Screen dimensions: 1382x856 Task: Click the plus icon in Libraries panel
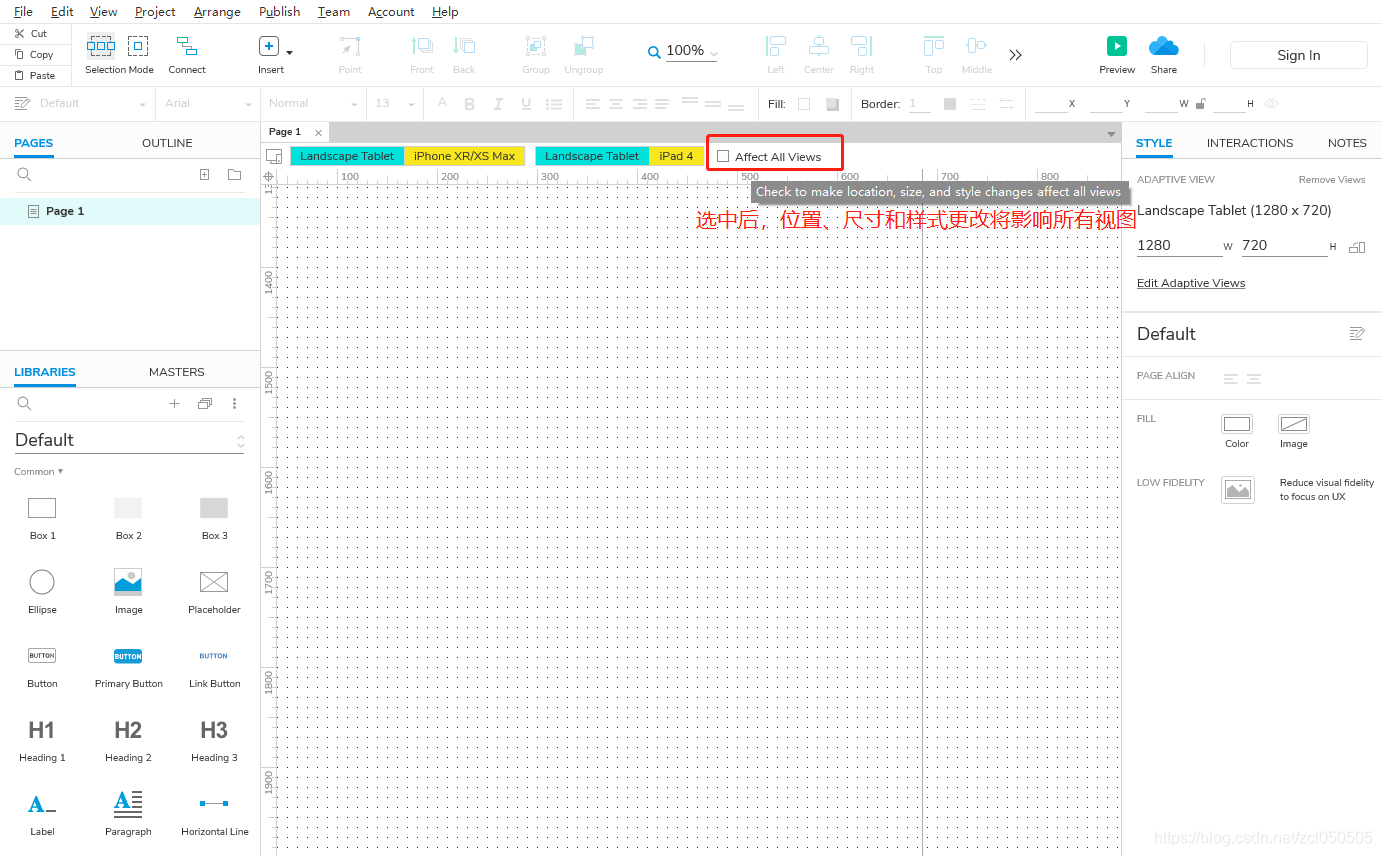coord(174,404)
